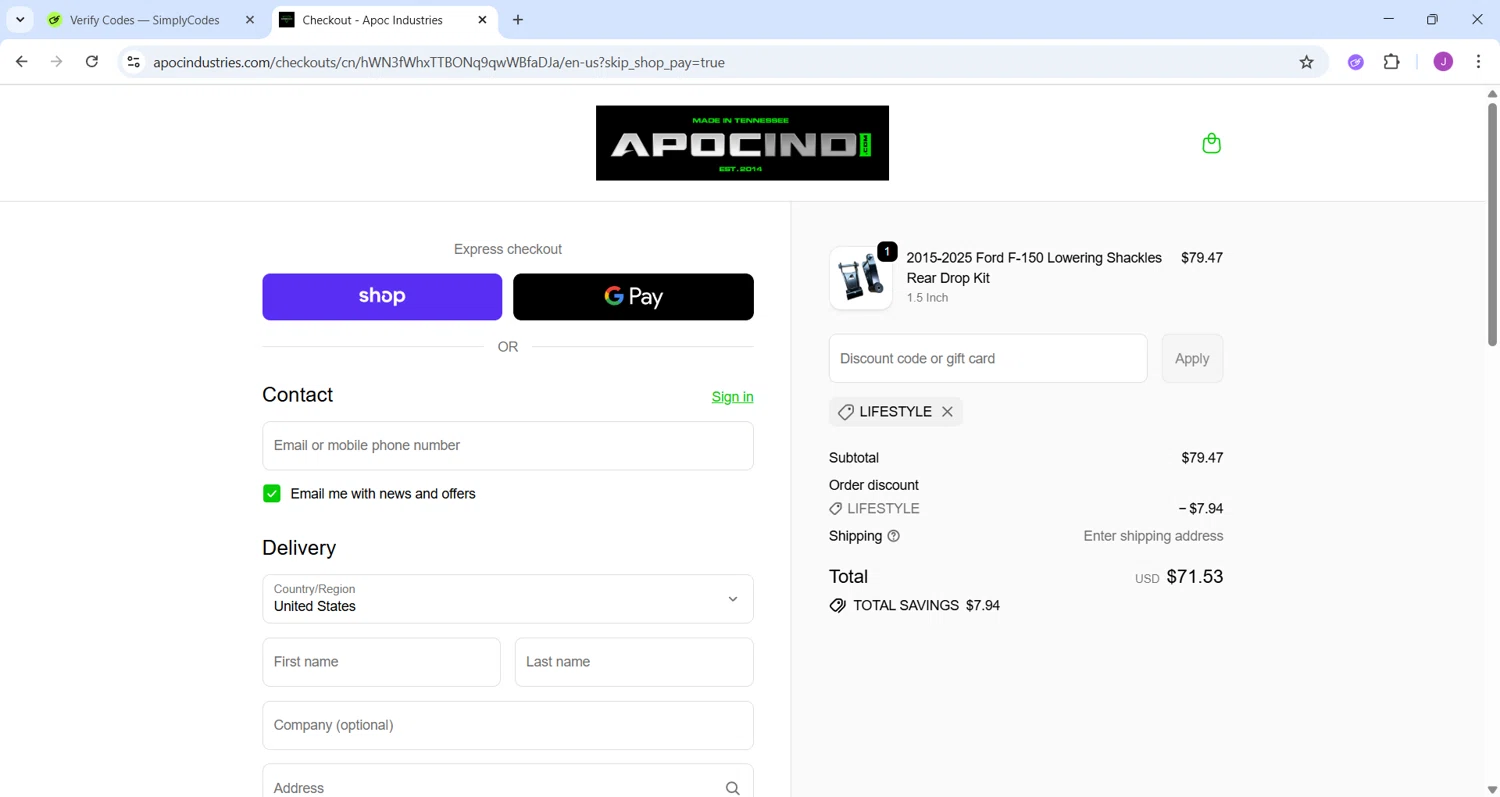Open the browser extensions puzzle icon
Image resolution: width=1500 pixels, height=797 pixels.
[x=1391, y=62]
